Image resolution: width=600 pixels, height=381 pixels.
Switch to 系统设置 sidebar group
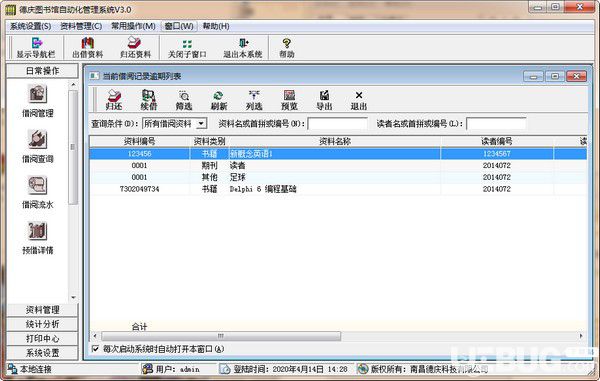[42, 353]
